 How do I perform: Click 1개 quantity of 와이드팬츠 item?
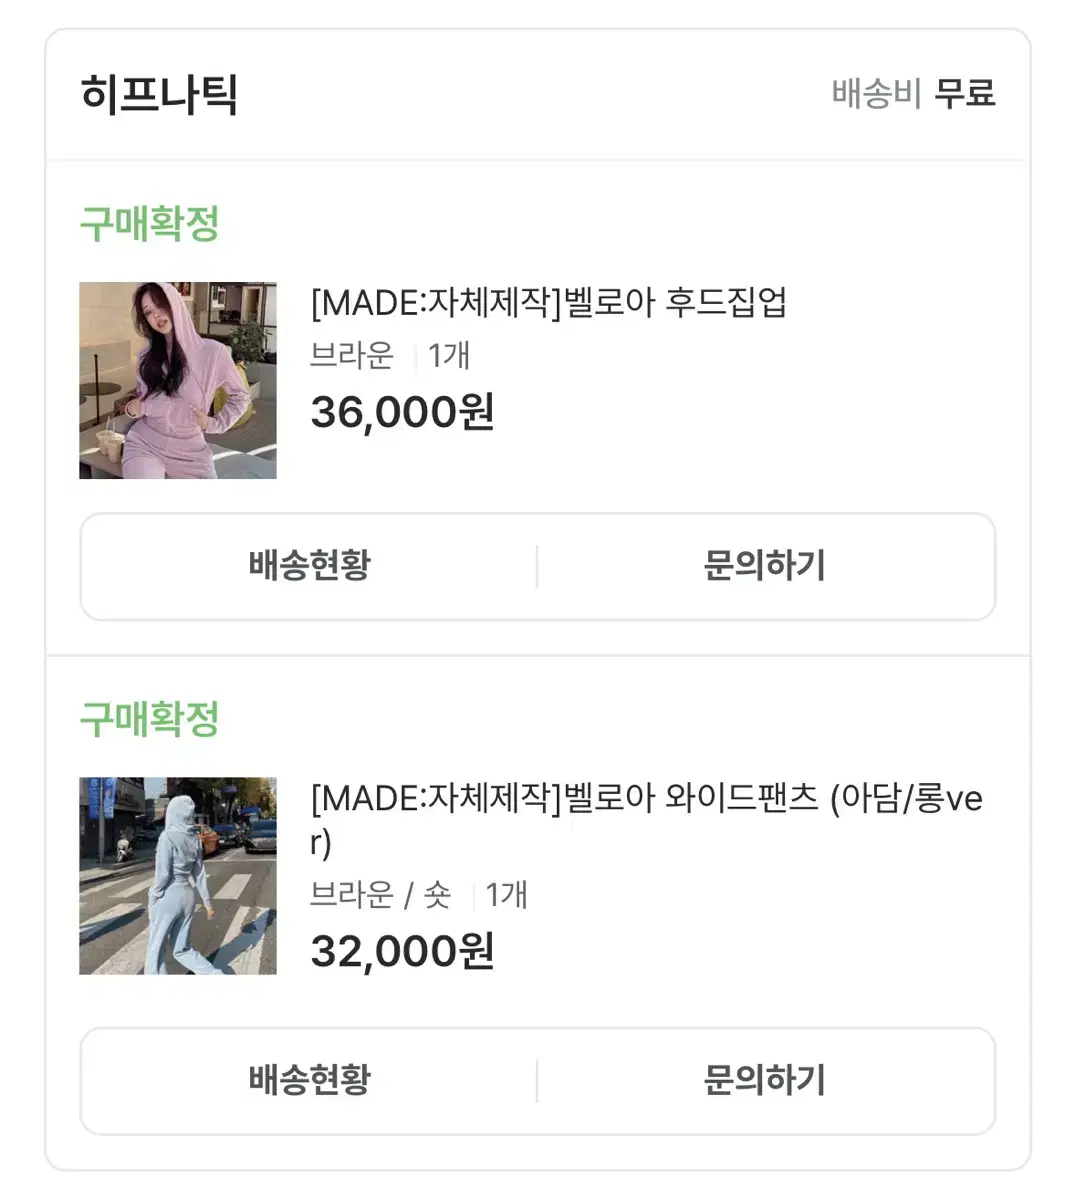[x=506, y=895]
